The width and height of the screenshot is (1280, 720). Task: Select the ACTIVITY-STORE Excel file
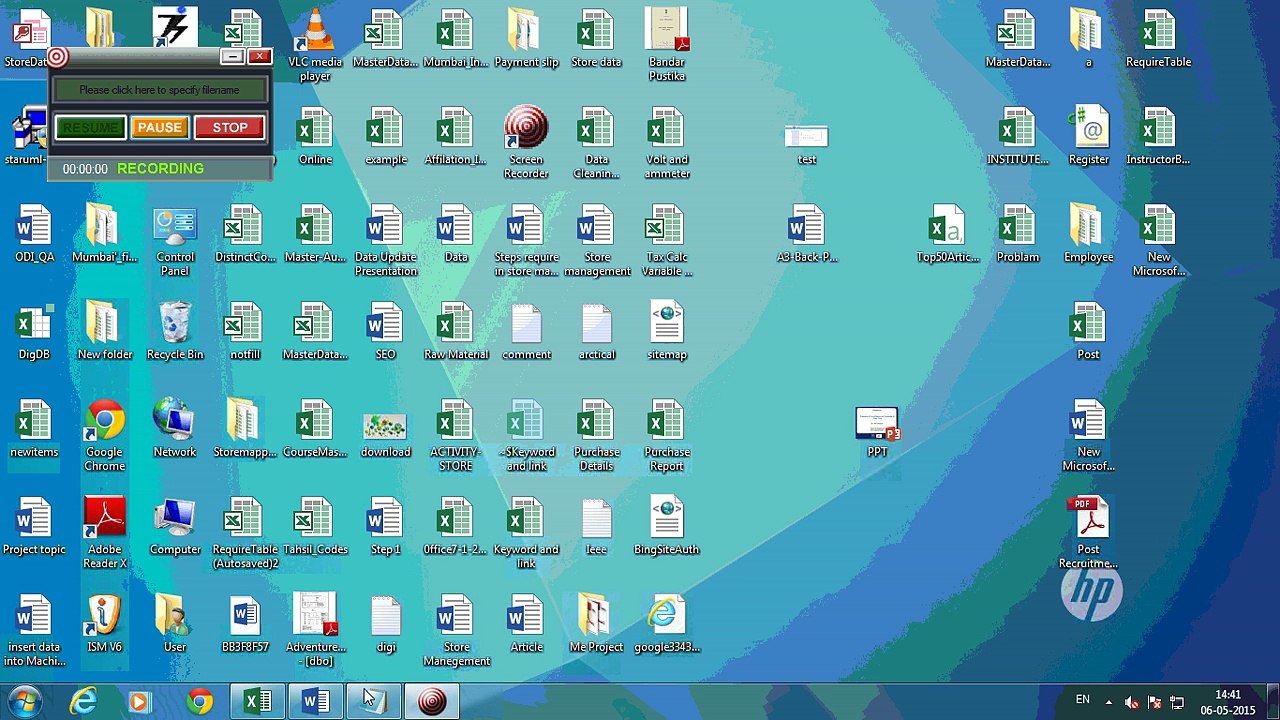pyautogui.click(x=456, y=436)
